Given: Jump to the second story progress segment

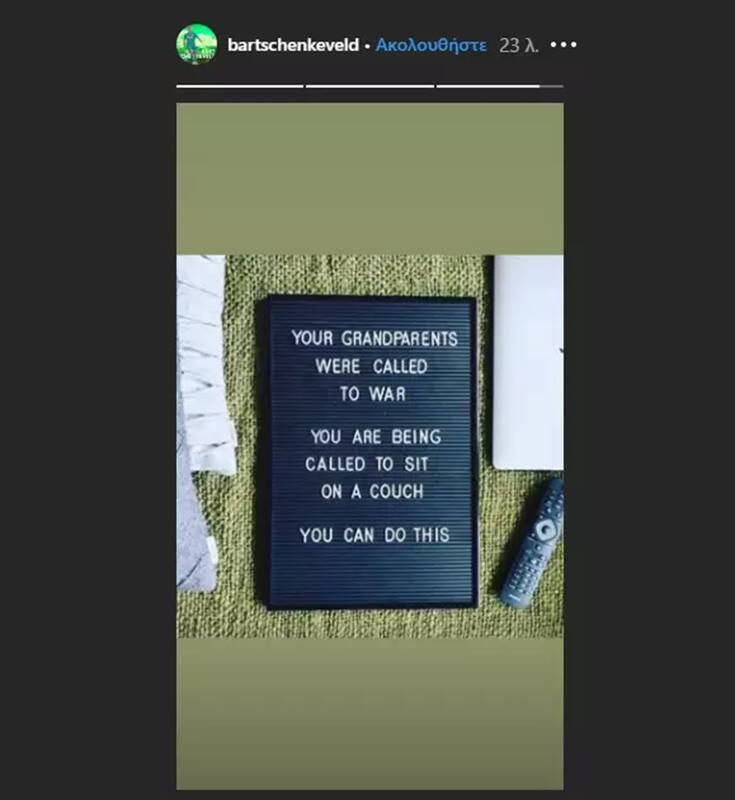Looking at the screenshot, I should pyautogui.click(x=370, y=86).
